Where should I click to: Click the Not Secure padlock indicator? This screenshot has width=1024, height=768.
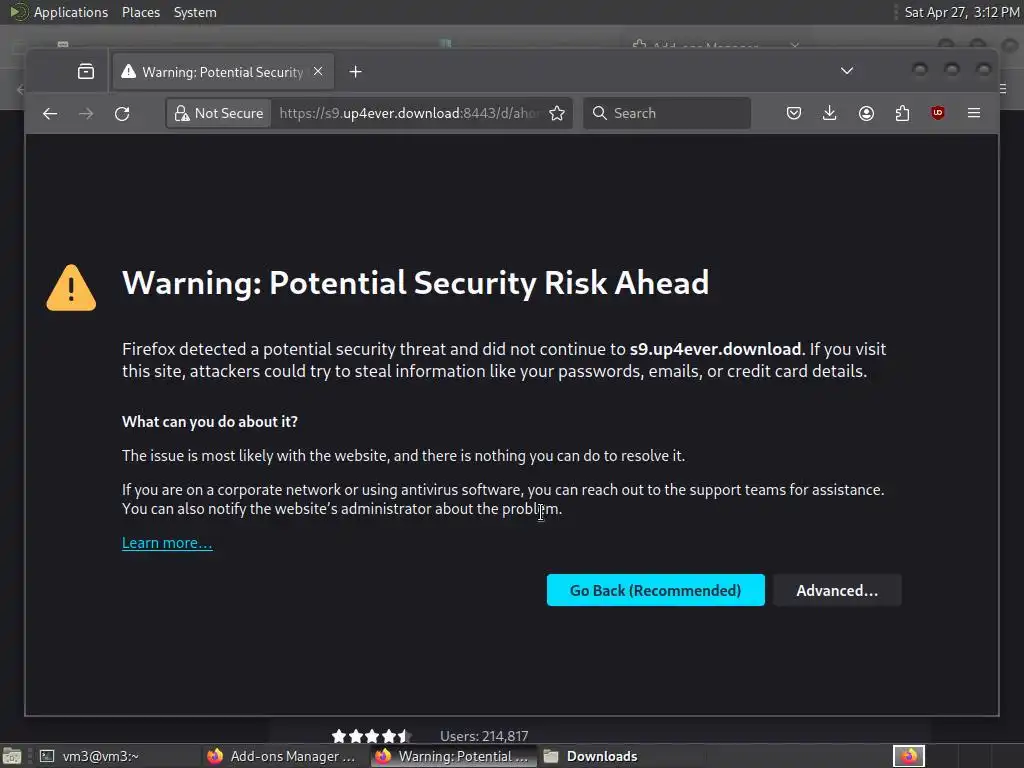(219, 113)
